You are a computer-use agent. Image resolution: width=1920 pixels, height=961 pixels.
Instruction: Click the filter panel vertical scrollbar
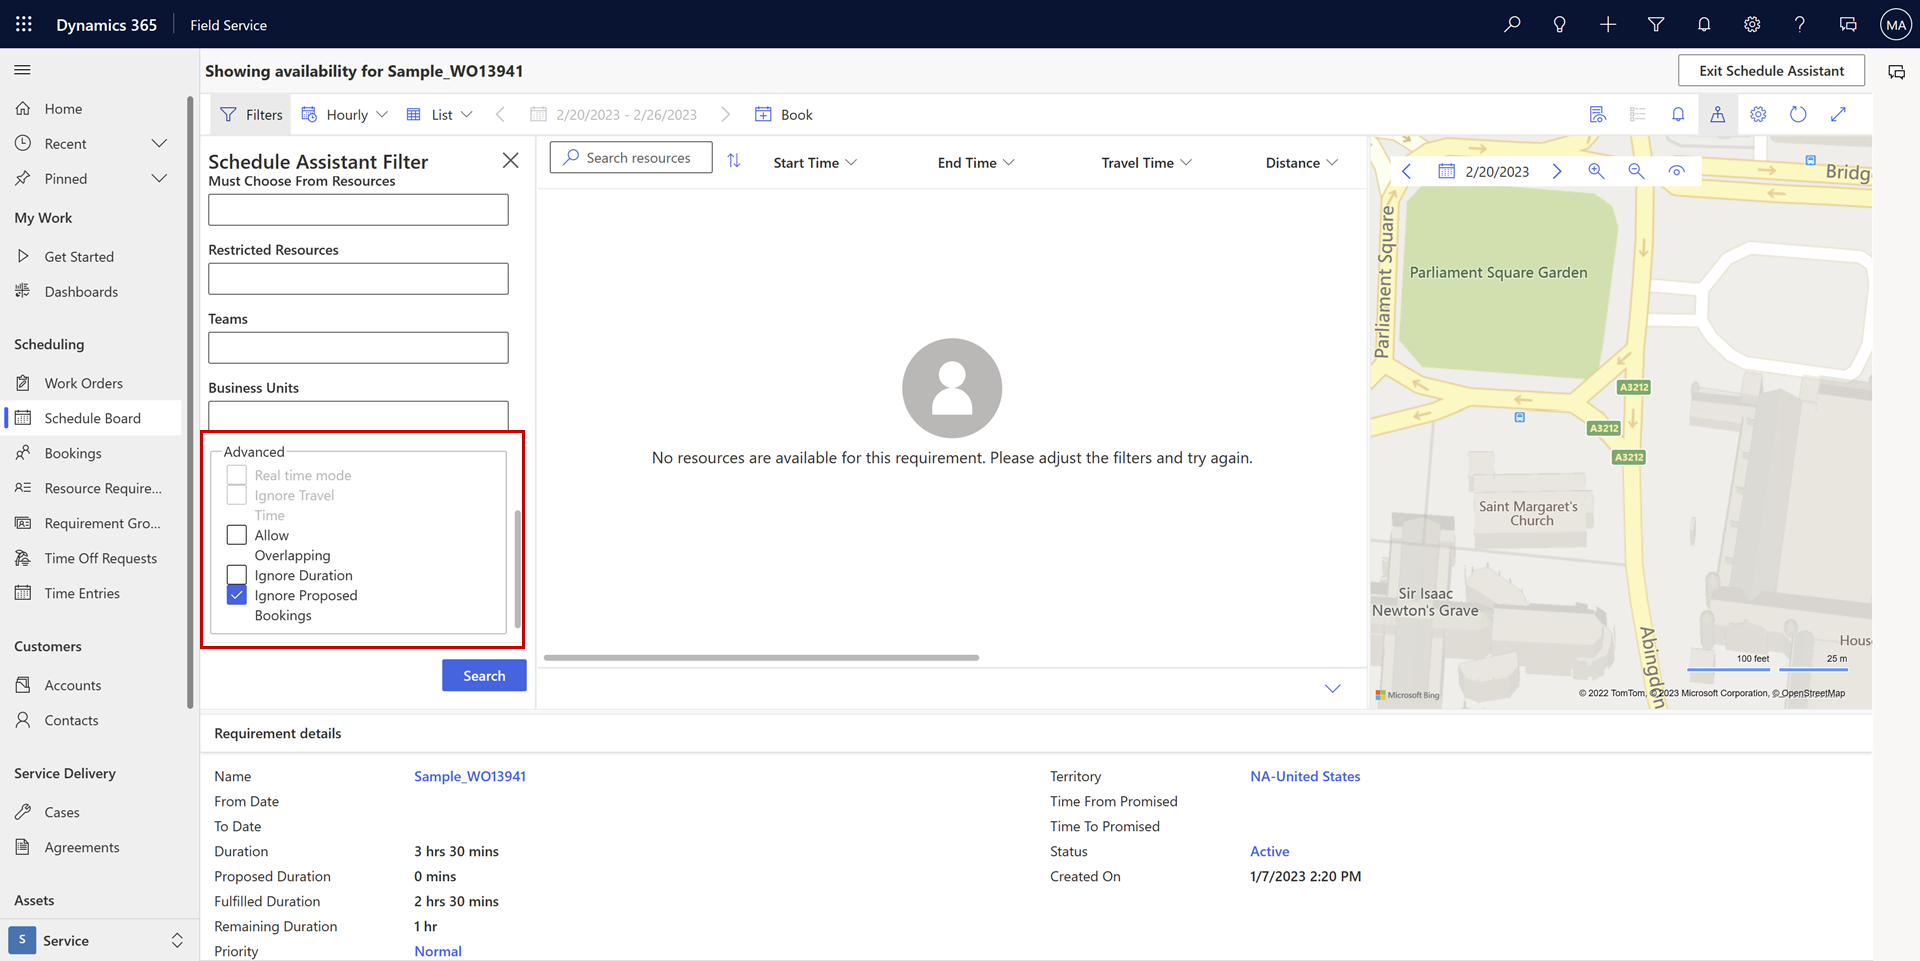[x=517, y=569]
